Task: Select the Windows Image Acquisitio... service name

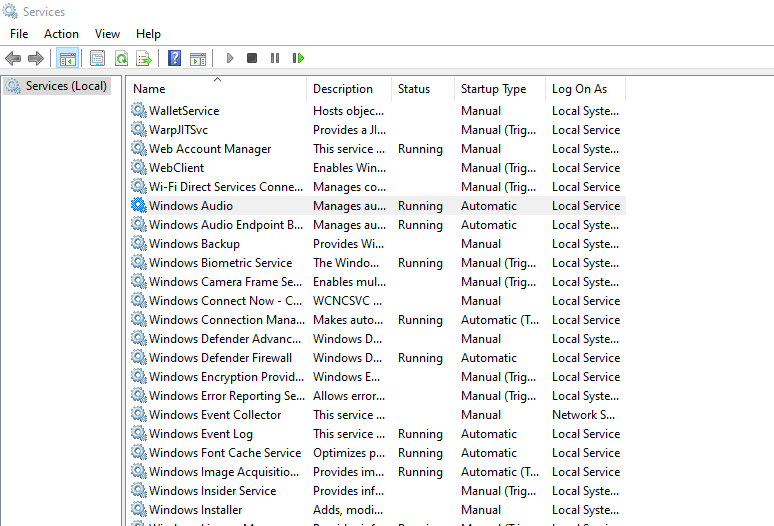Action: pos(224,472)
